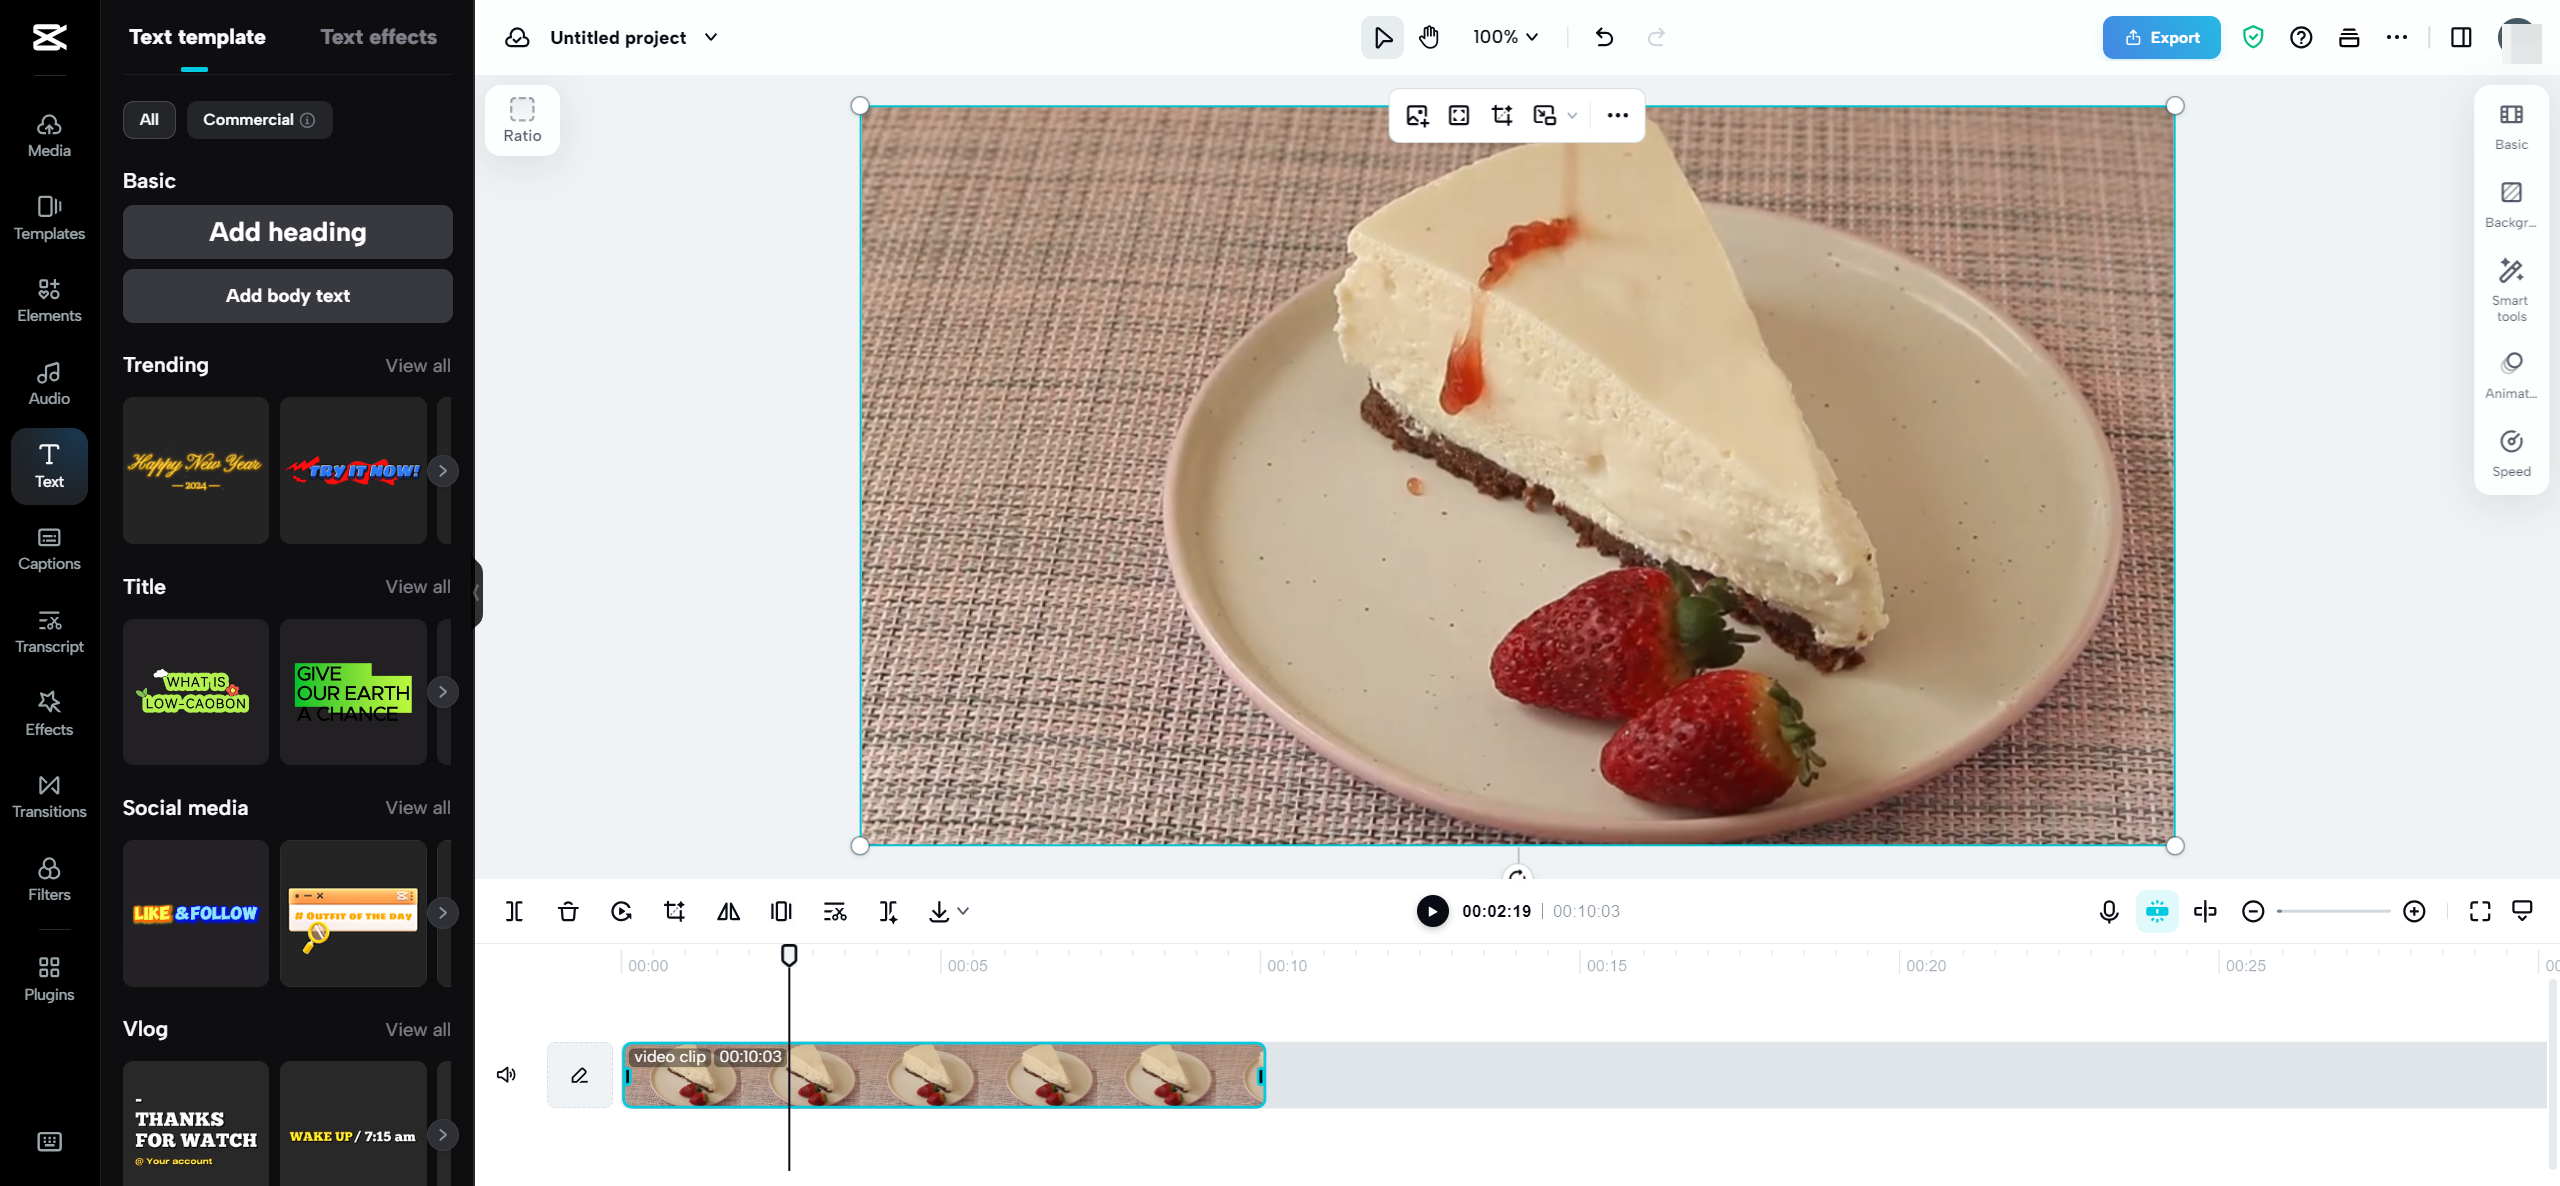Switch to the Text template tab
Viewport: 2560px width, 1186px height.
click(194, 36)
